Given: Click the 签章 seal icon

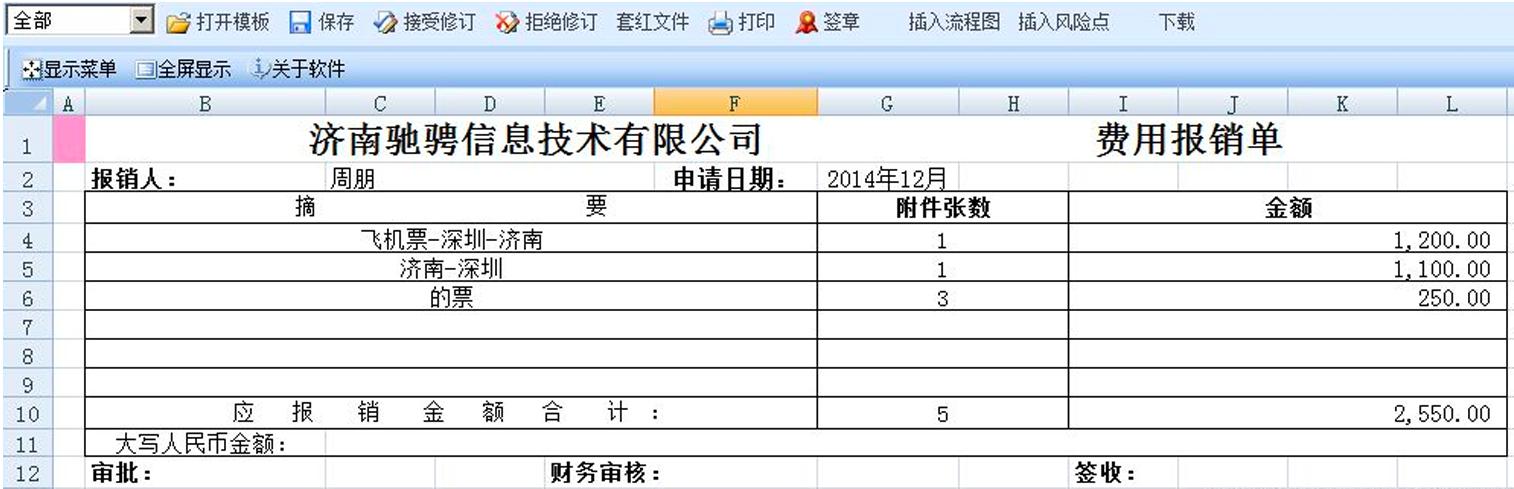Looking at the screenshot, I should 807,22.
